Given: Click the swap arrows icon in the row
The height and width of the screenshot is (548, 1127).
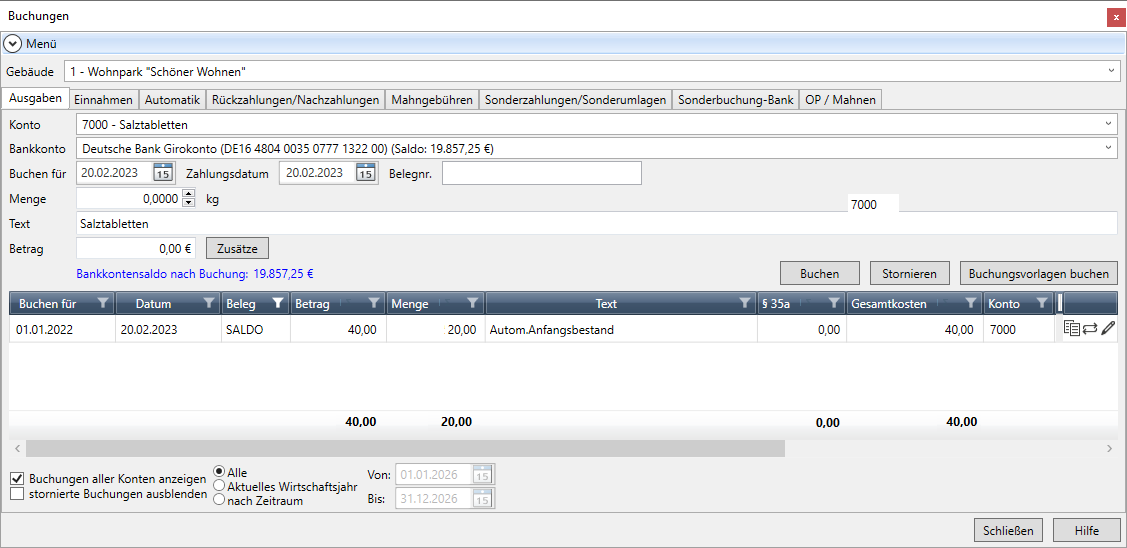Looking at the screenshot, I should click(1090, 329).
